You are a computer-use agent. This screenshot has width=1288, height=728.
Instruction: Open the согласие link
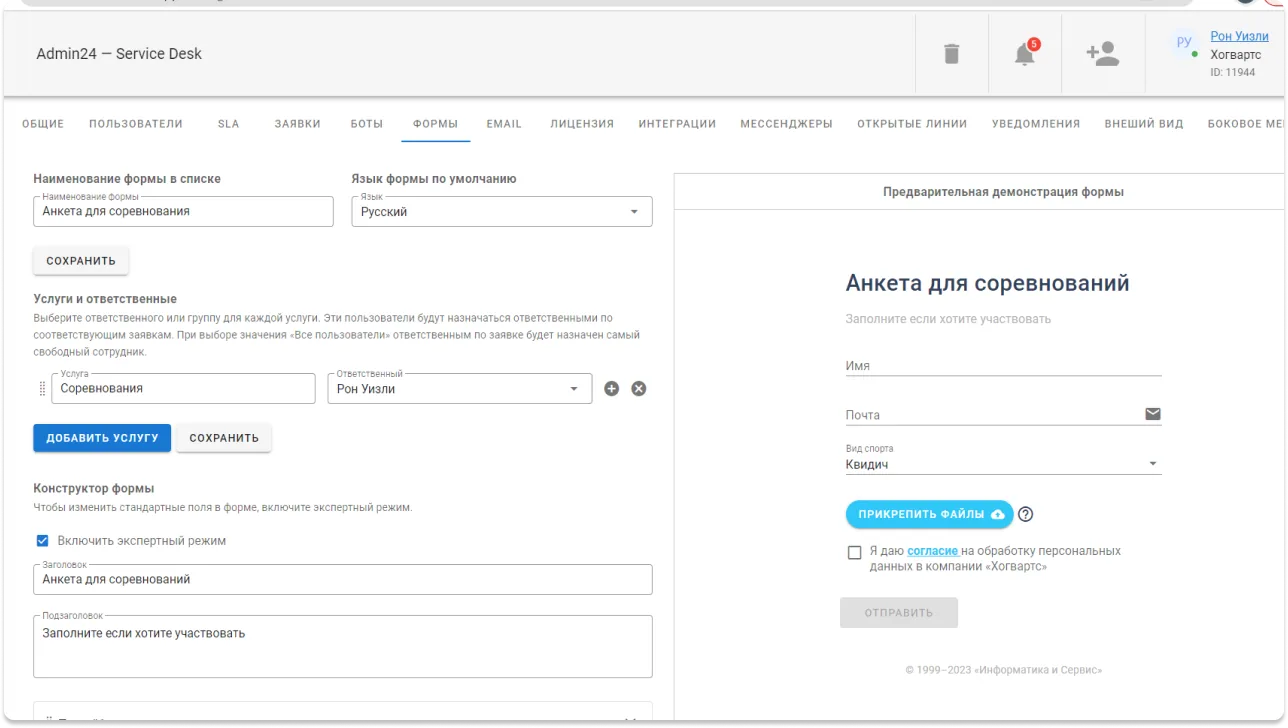point(933,551)
